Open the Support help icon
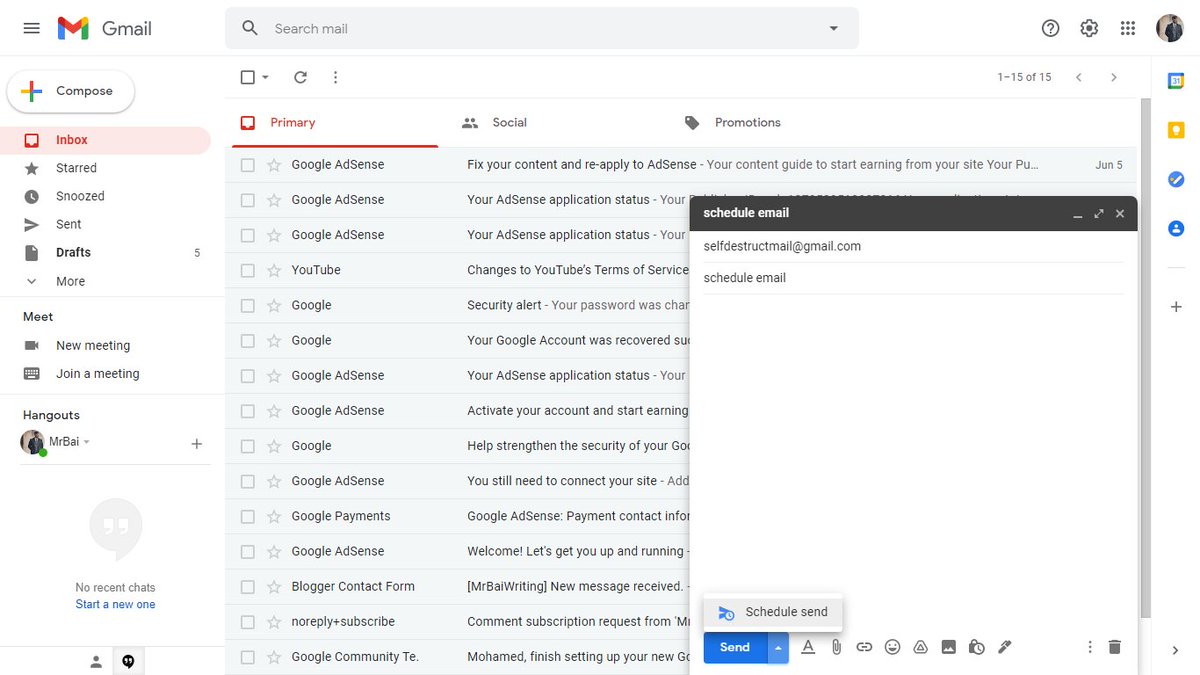The width and height of the screenshot is (1200, 675). [1050, 28]
